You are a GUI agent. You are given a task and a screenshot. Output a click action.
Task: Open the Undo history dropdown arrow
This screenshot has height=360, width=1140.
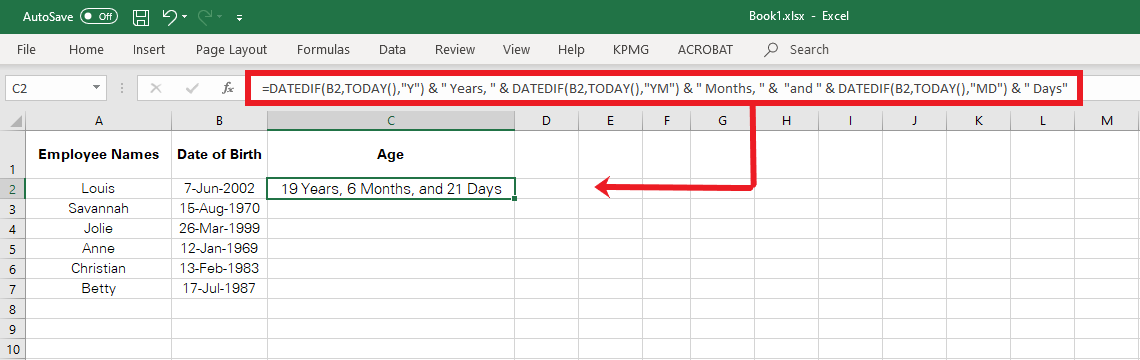click(185, 17)
